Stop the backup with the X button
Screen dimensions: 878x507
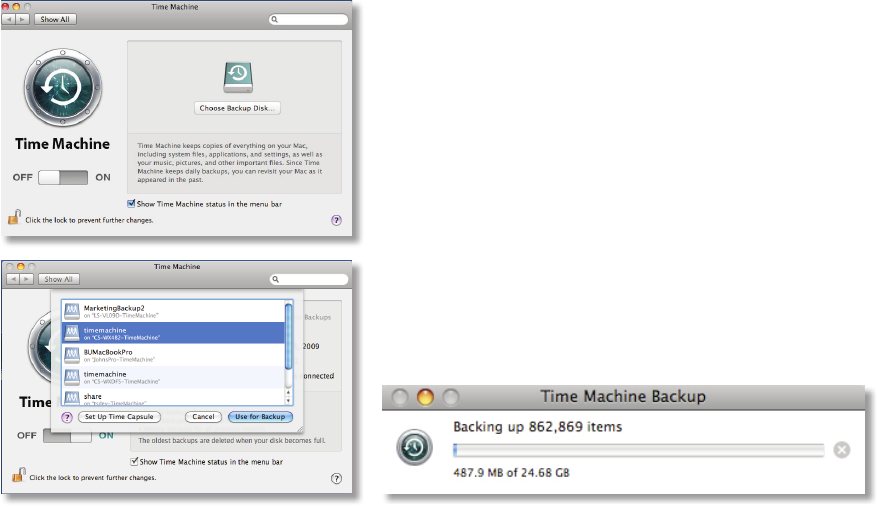[842, 450]
